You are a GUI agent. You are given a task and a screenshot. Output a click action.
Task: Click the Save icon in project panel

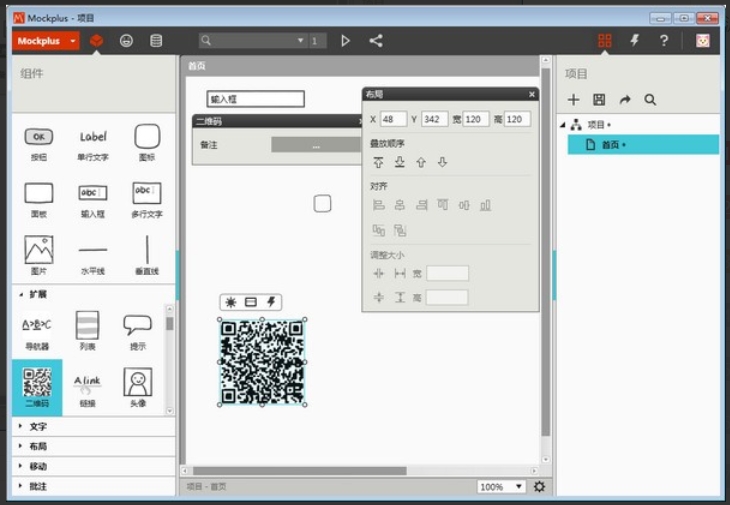pos(599,100)
